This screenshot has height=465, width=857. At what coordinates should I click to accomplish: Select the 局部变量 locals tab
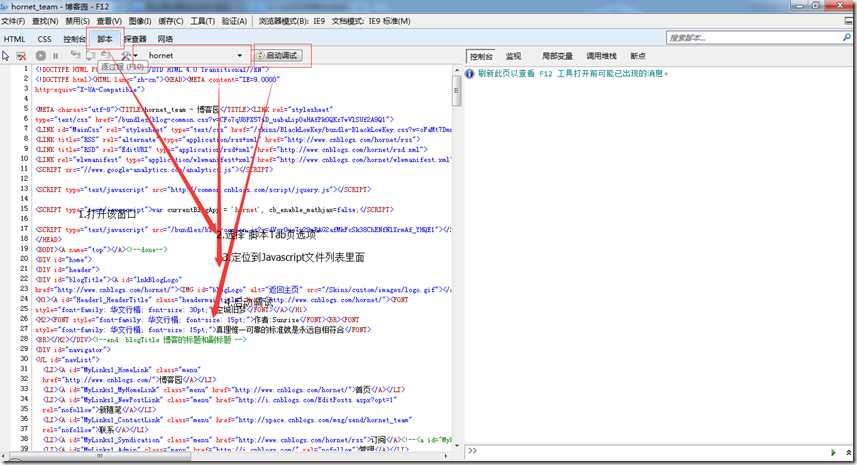click(557, 56)
